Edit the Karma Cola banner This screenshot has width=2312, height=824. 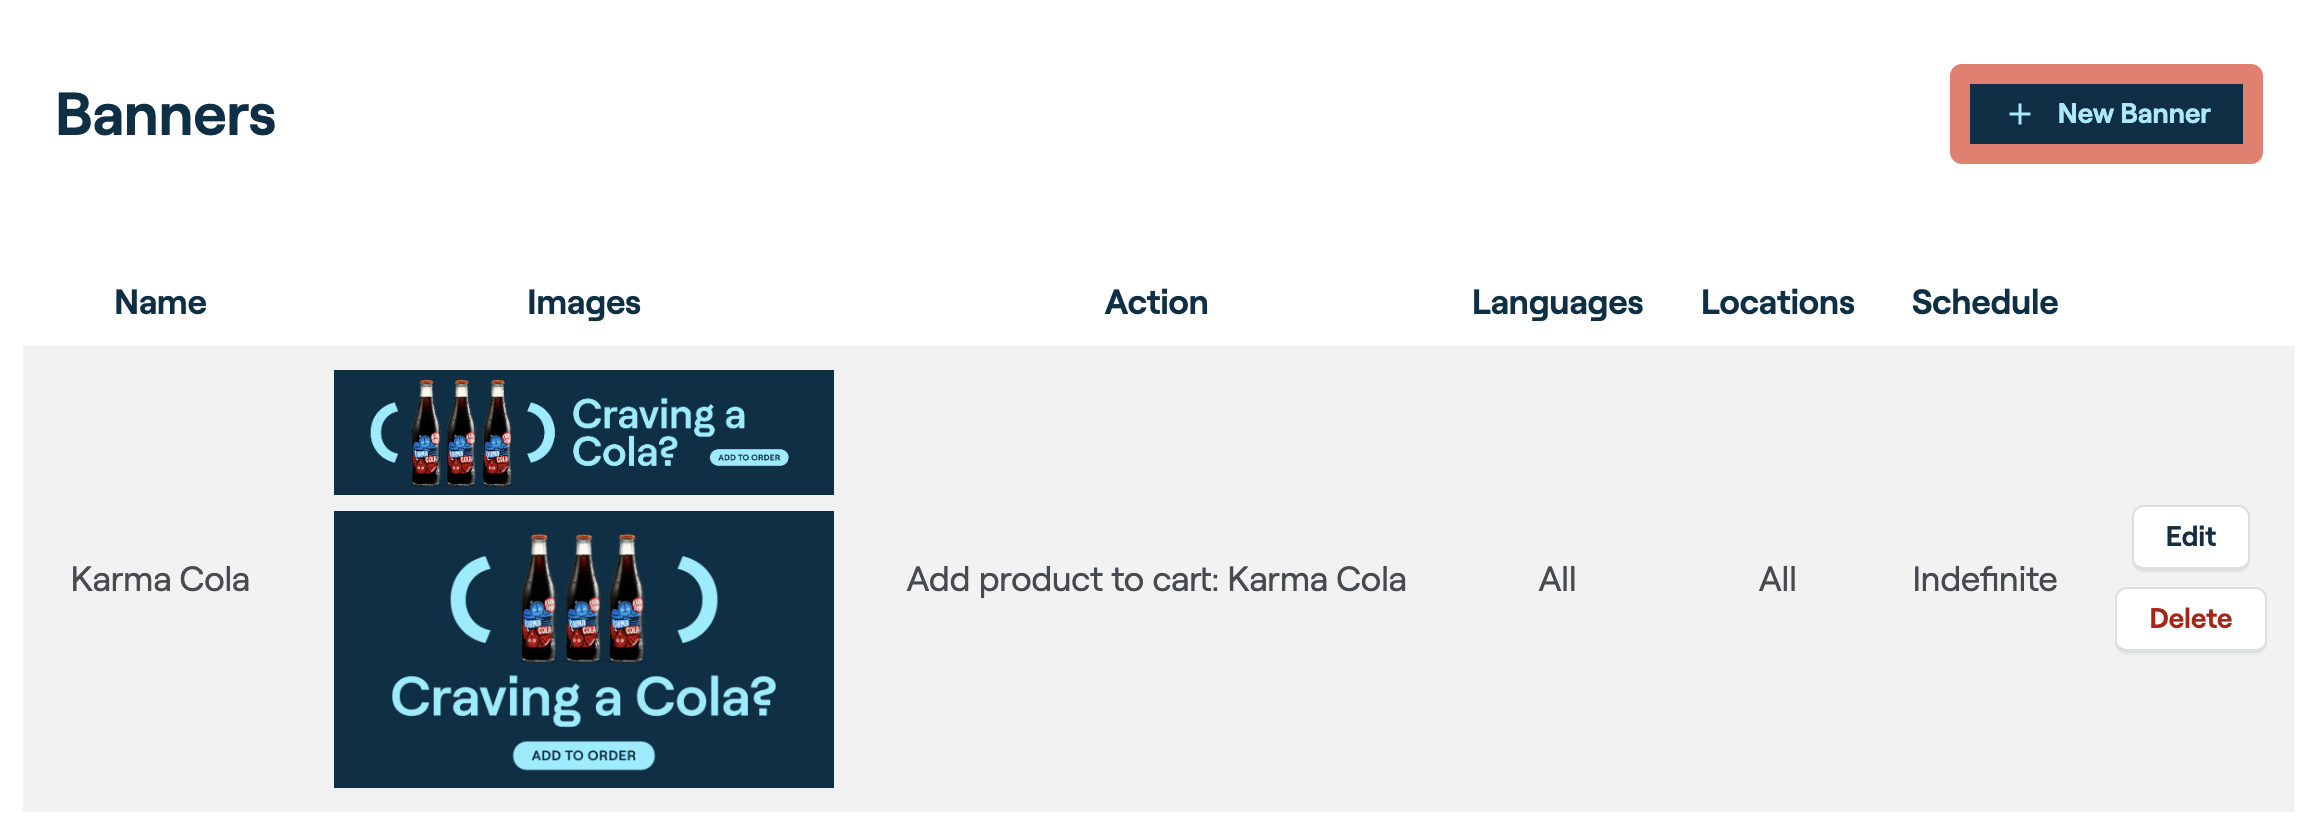click(2190, 537)
